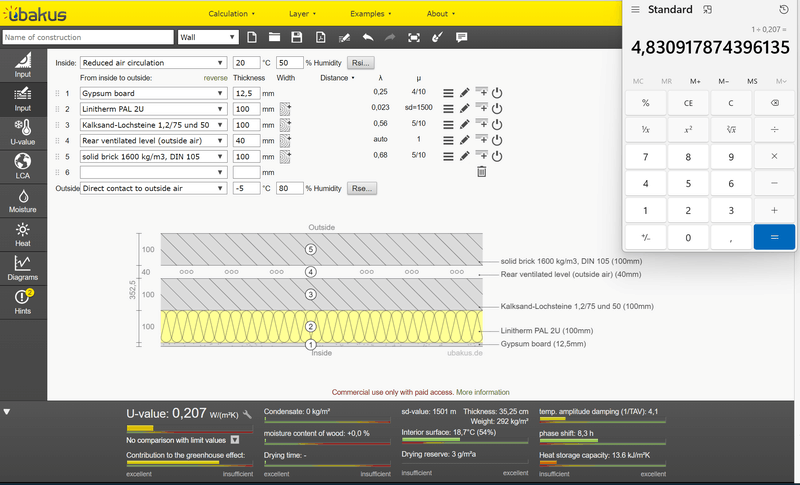This screenshot has height=485, width=800.
Task: Open the LCA globe sidebar icon
Action: (x=22, y=166)
